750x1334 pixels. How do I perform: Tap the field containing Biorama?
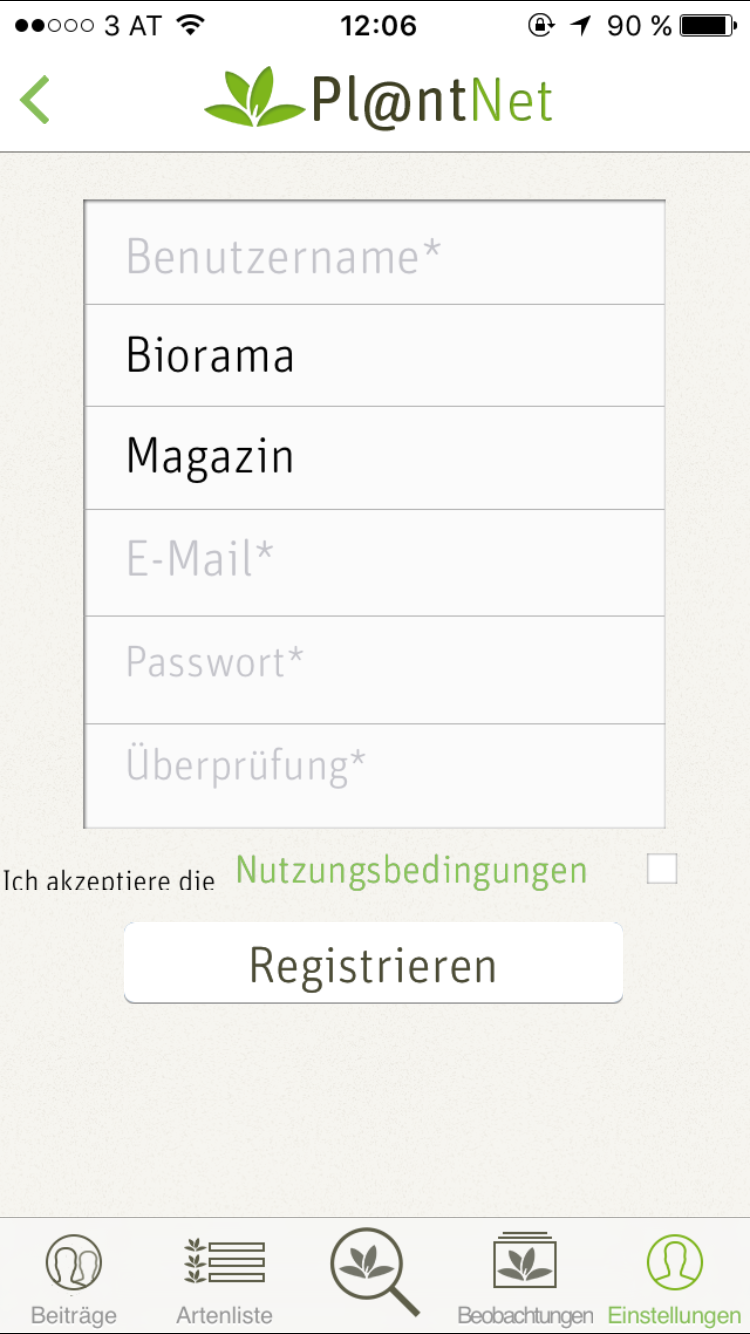tap(375, 356)
